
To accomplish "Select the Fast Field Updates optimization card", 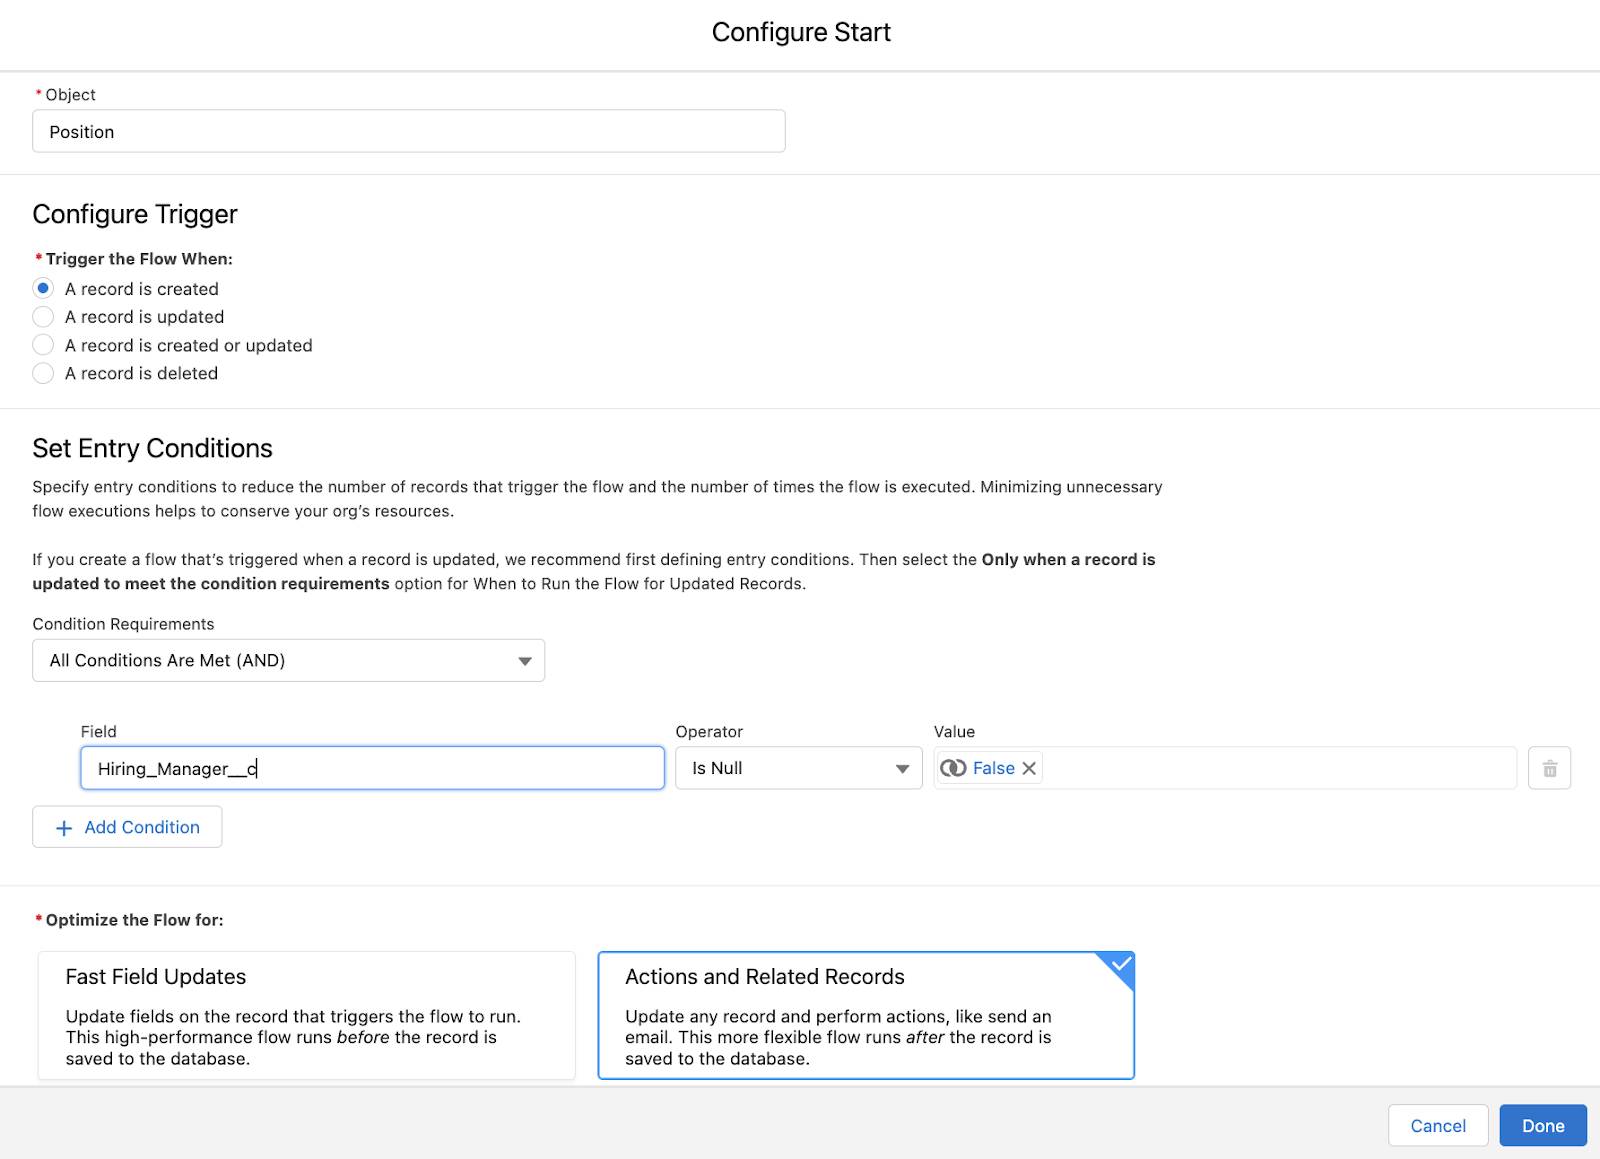I will 307,1014.
